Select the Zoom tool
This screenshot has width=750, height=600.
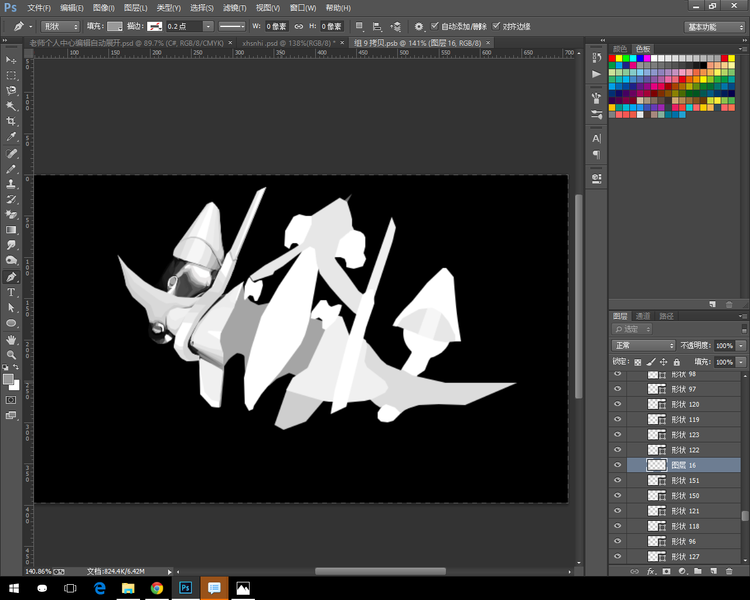(x=11, y=355)
